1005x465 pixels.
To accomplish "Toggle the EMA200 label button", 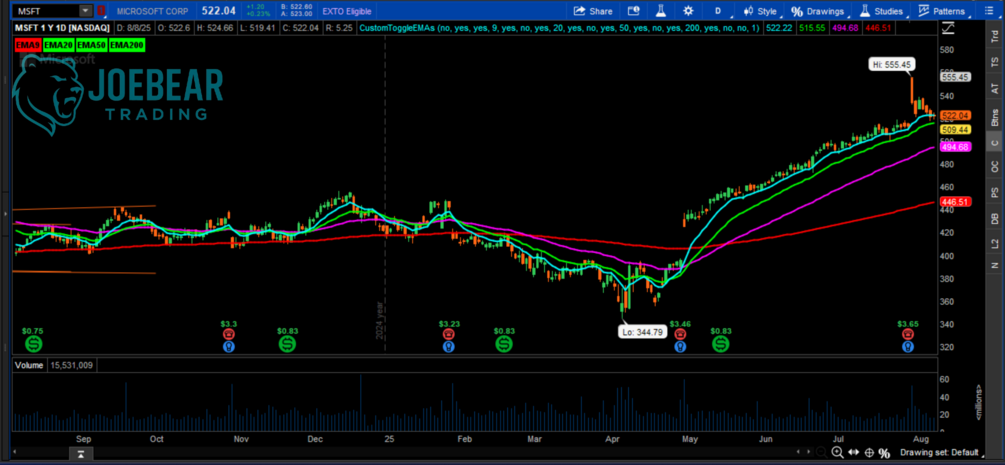I will coord(127,45).
